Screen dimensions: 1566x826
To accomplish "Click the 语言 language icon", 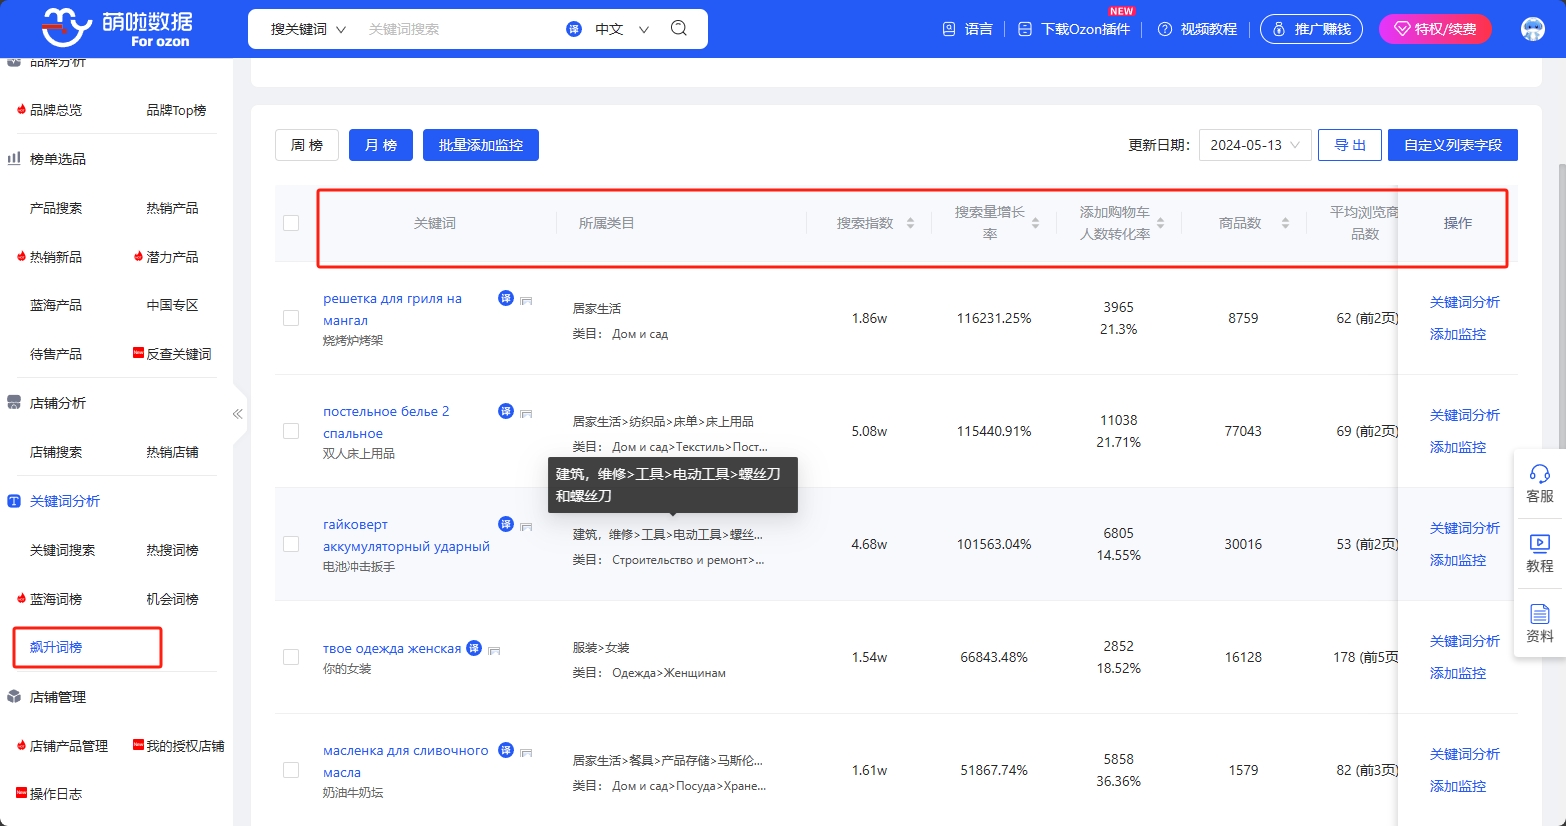I will 949,29.
